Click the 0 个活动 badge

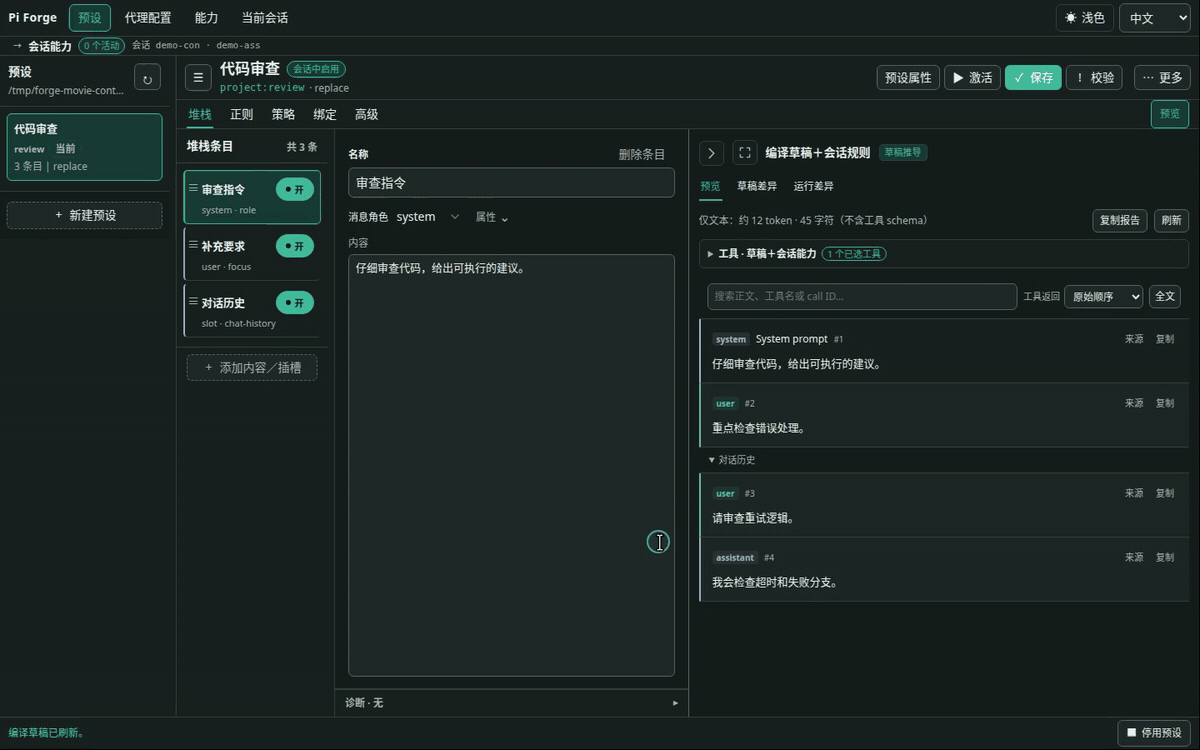click(101, 45)
